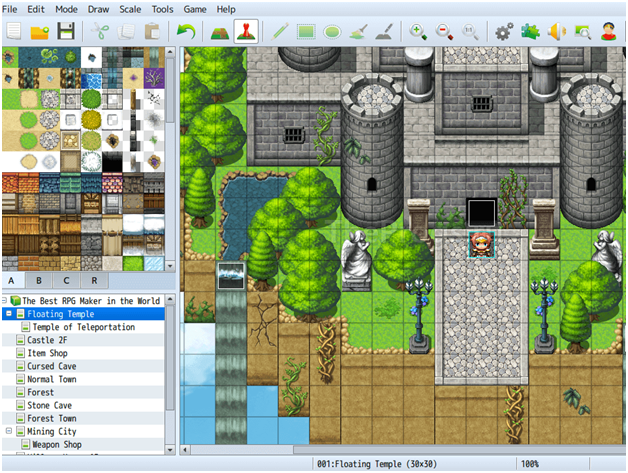This screenshot has width=628, height=473.
Task: Open the Help menu
Action: coord(226,9)
